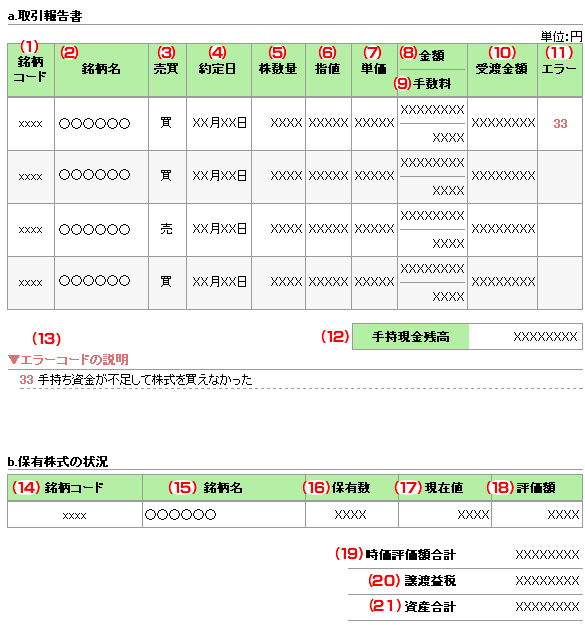Click the 単位:円 label
This screenshot has height=625, width=585.
(561, 37)
